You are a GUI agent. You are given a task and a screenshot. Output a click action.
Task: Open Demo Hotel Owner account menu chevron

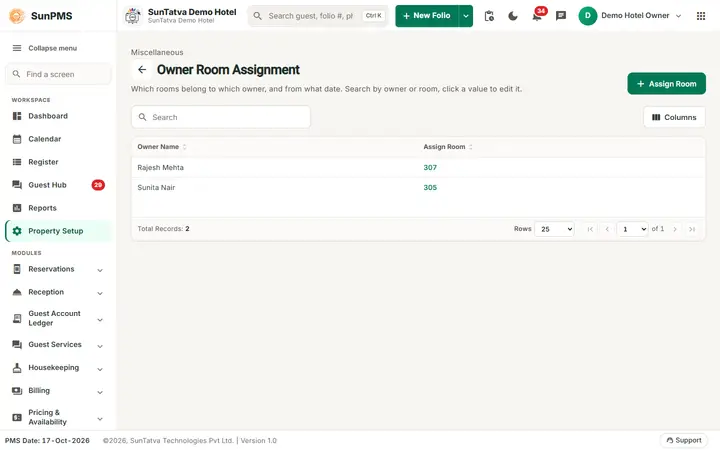point(678,16)
